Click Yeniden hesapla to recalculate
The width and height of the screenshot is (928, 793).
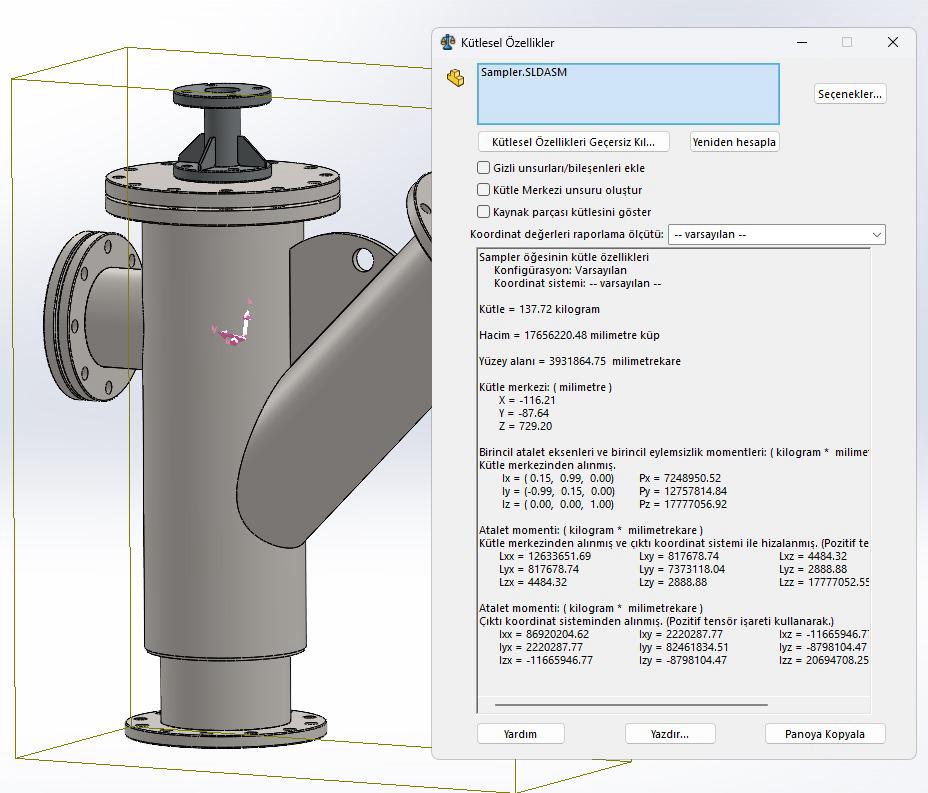tap(734, 142)
